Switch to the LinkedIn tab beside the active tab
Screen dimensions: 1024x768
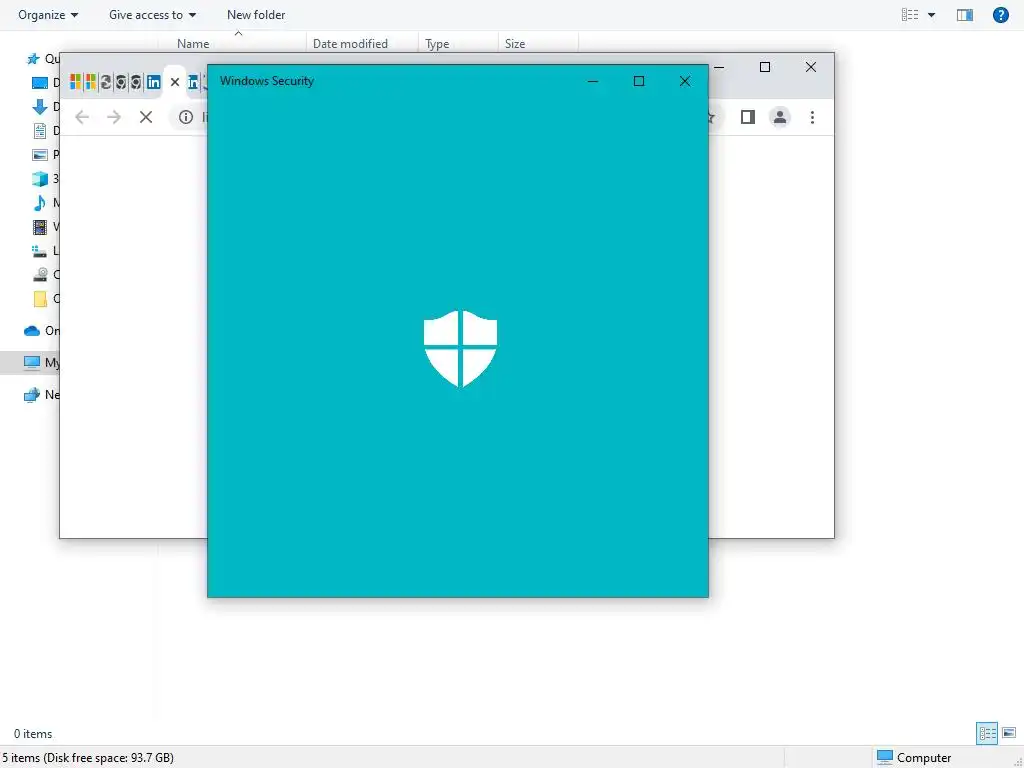153,82
